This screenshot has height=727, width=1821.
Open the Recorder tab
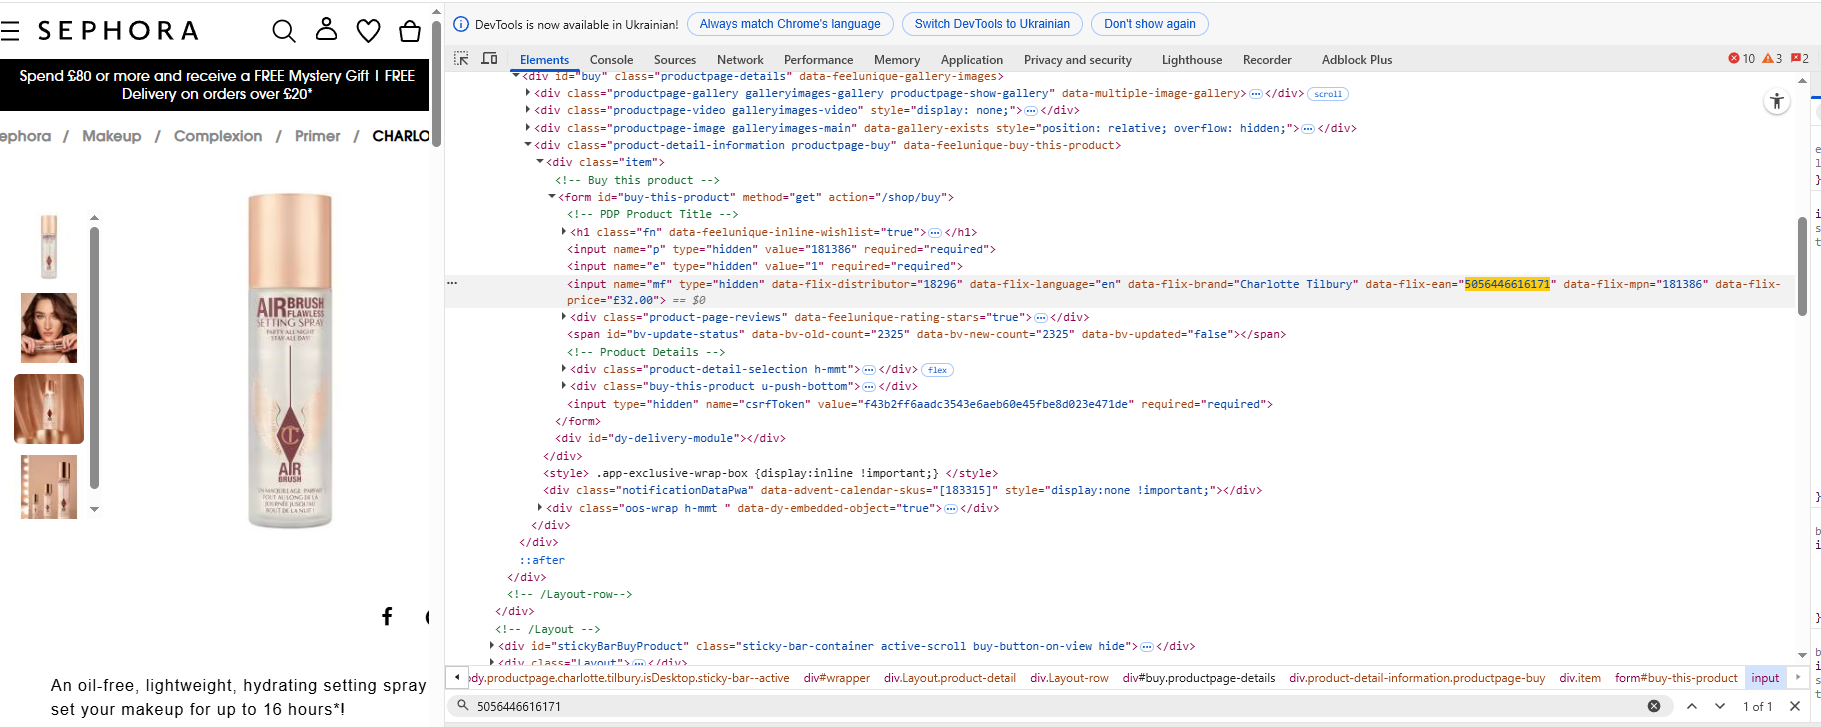[1267, 60]
